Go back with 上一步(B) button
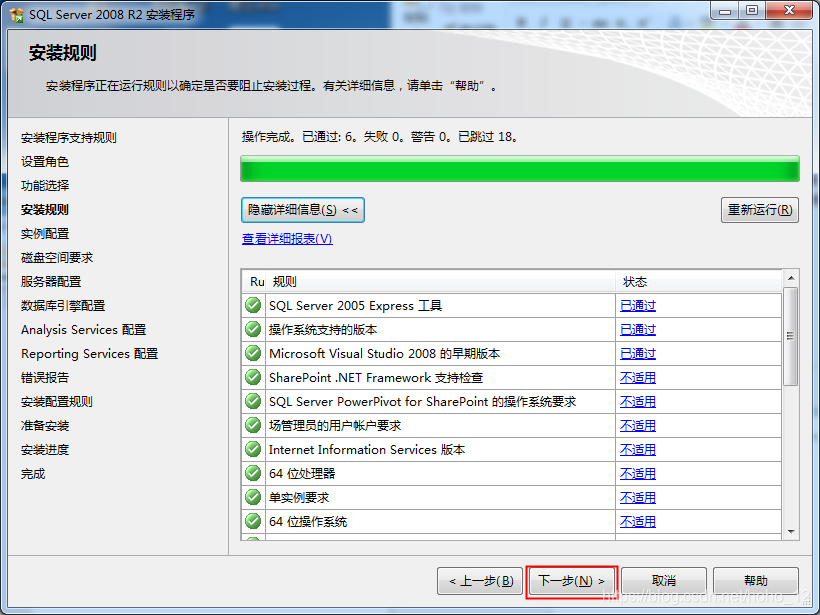 (480, 581)
